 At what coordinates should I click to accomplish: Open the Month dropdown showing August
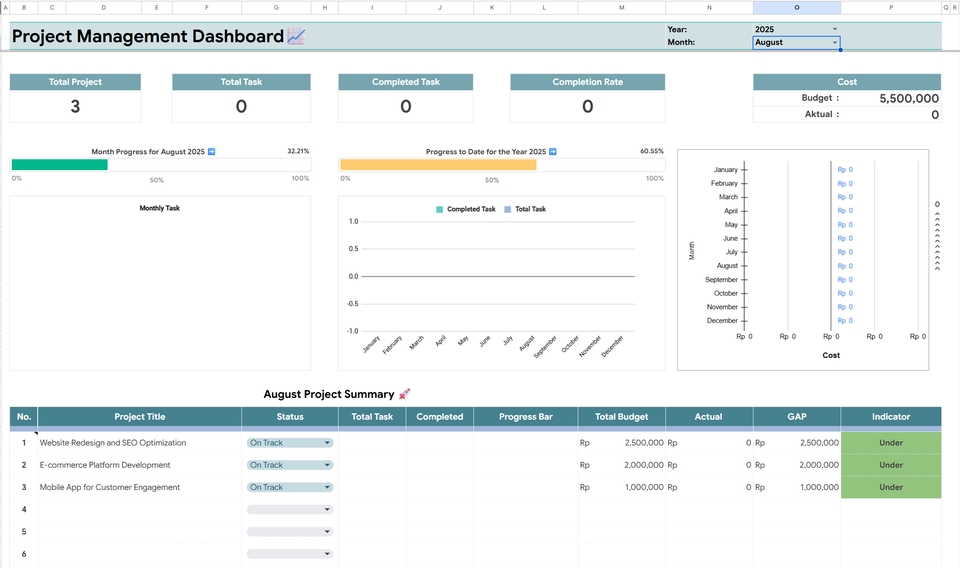(x=835, y=43)
